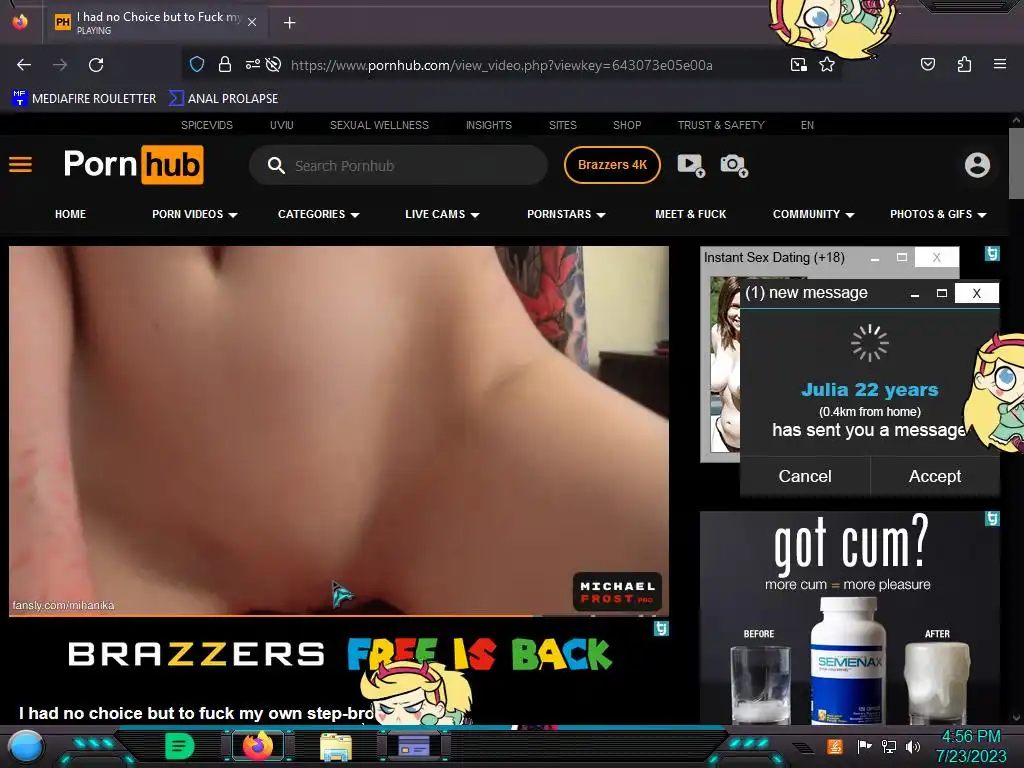Image resolution: width=1024 pixels, height=768 pixels.
Task: Click the Action Center flag tray icon
Action: click(x=864, y=746)
